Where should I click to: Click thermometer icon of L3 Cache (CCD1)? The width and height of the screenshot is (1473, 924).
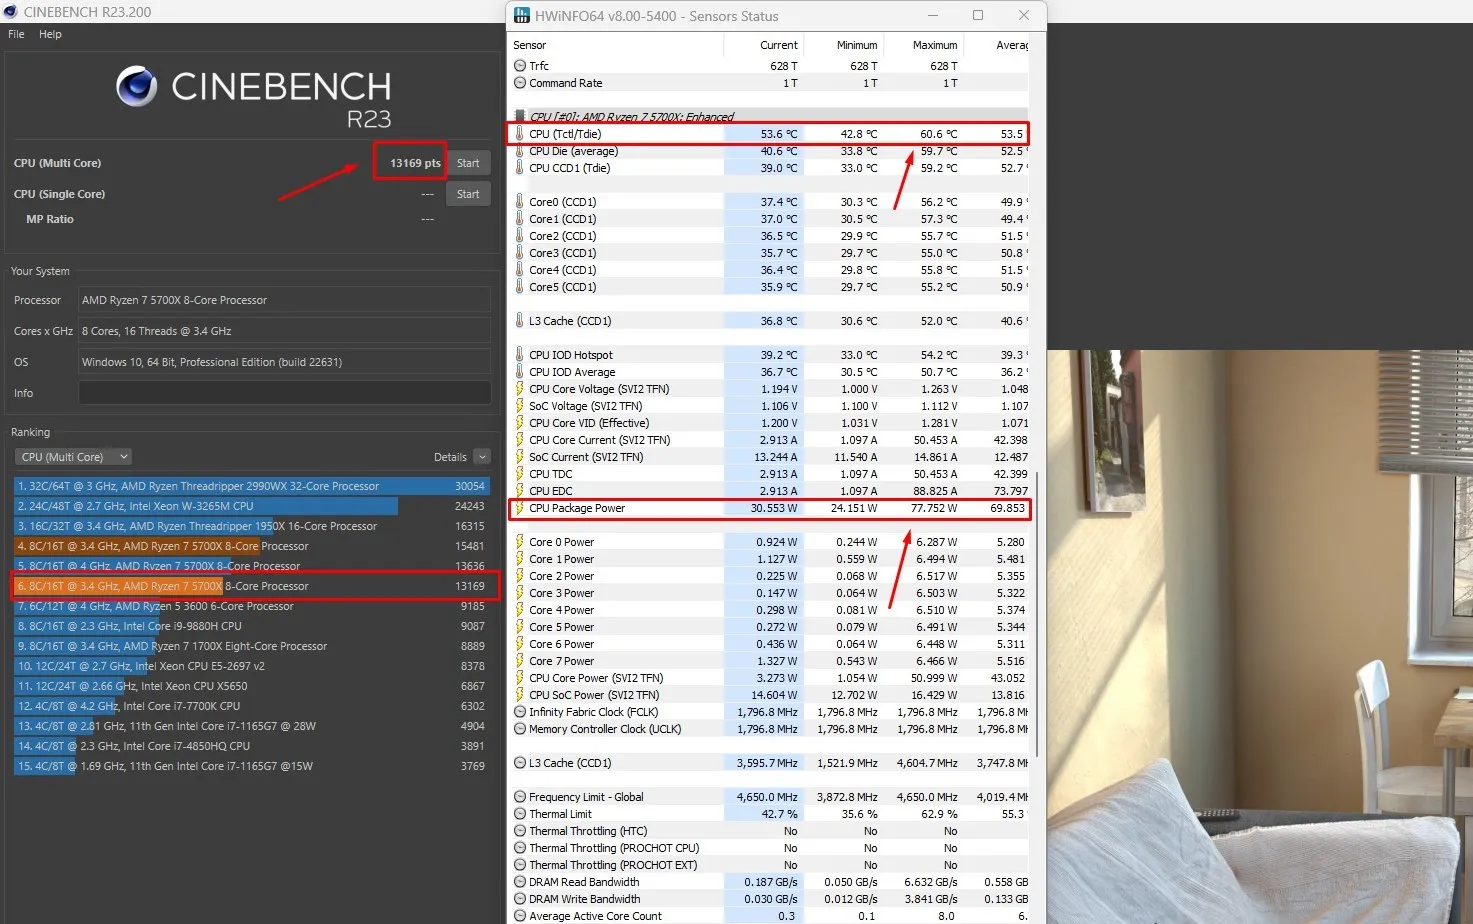click(x=520, y=321)
